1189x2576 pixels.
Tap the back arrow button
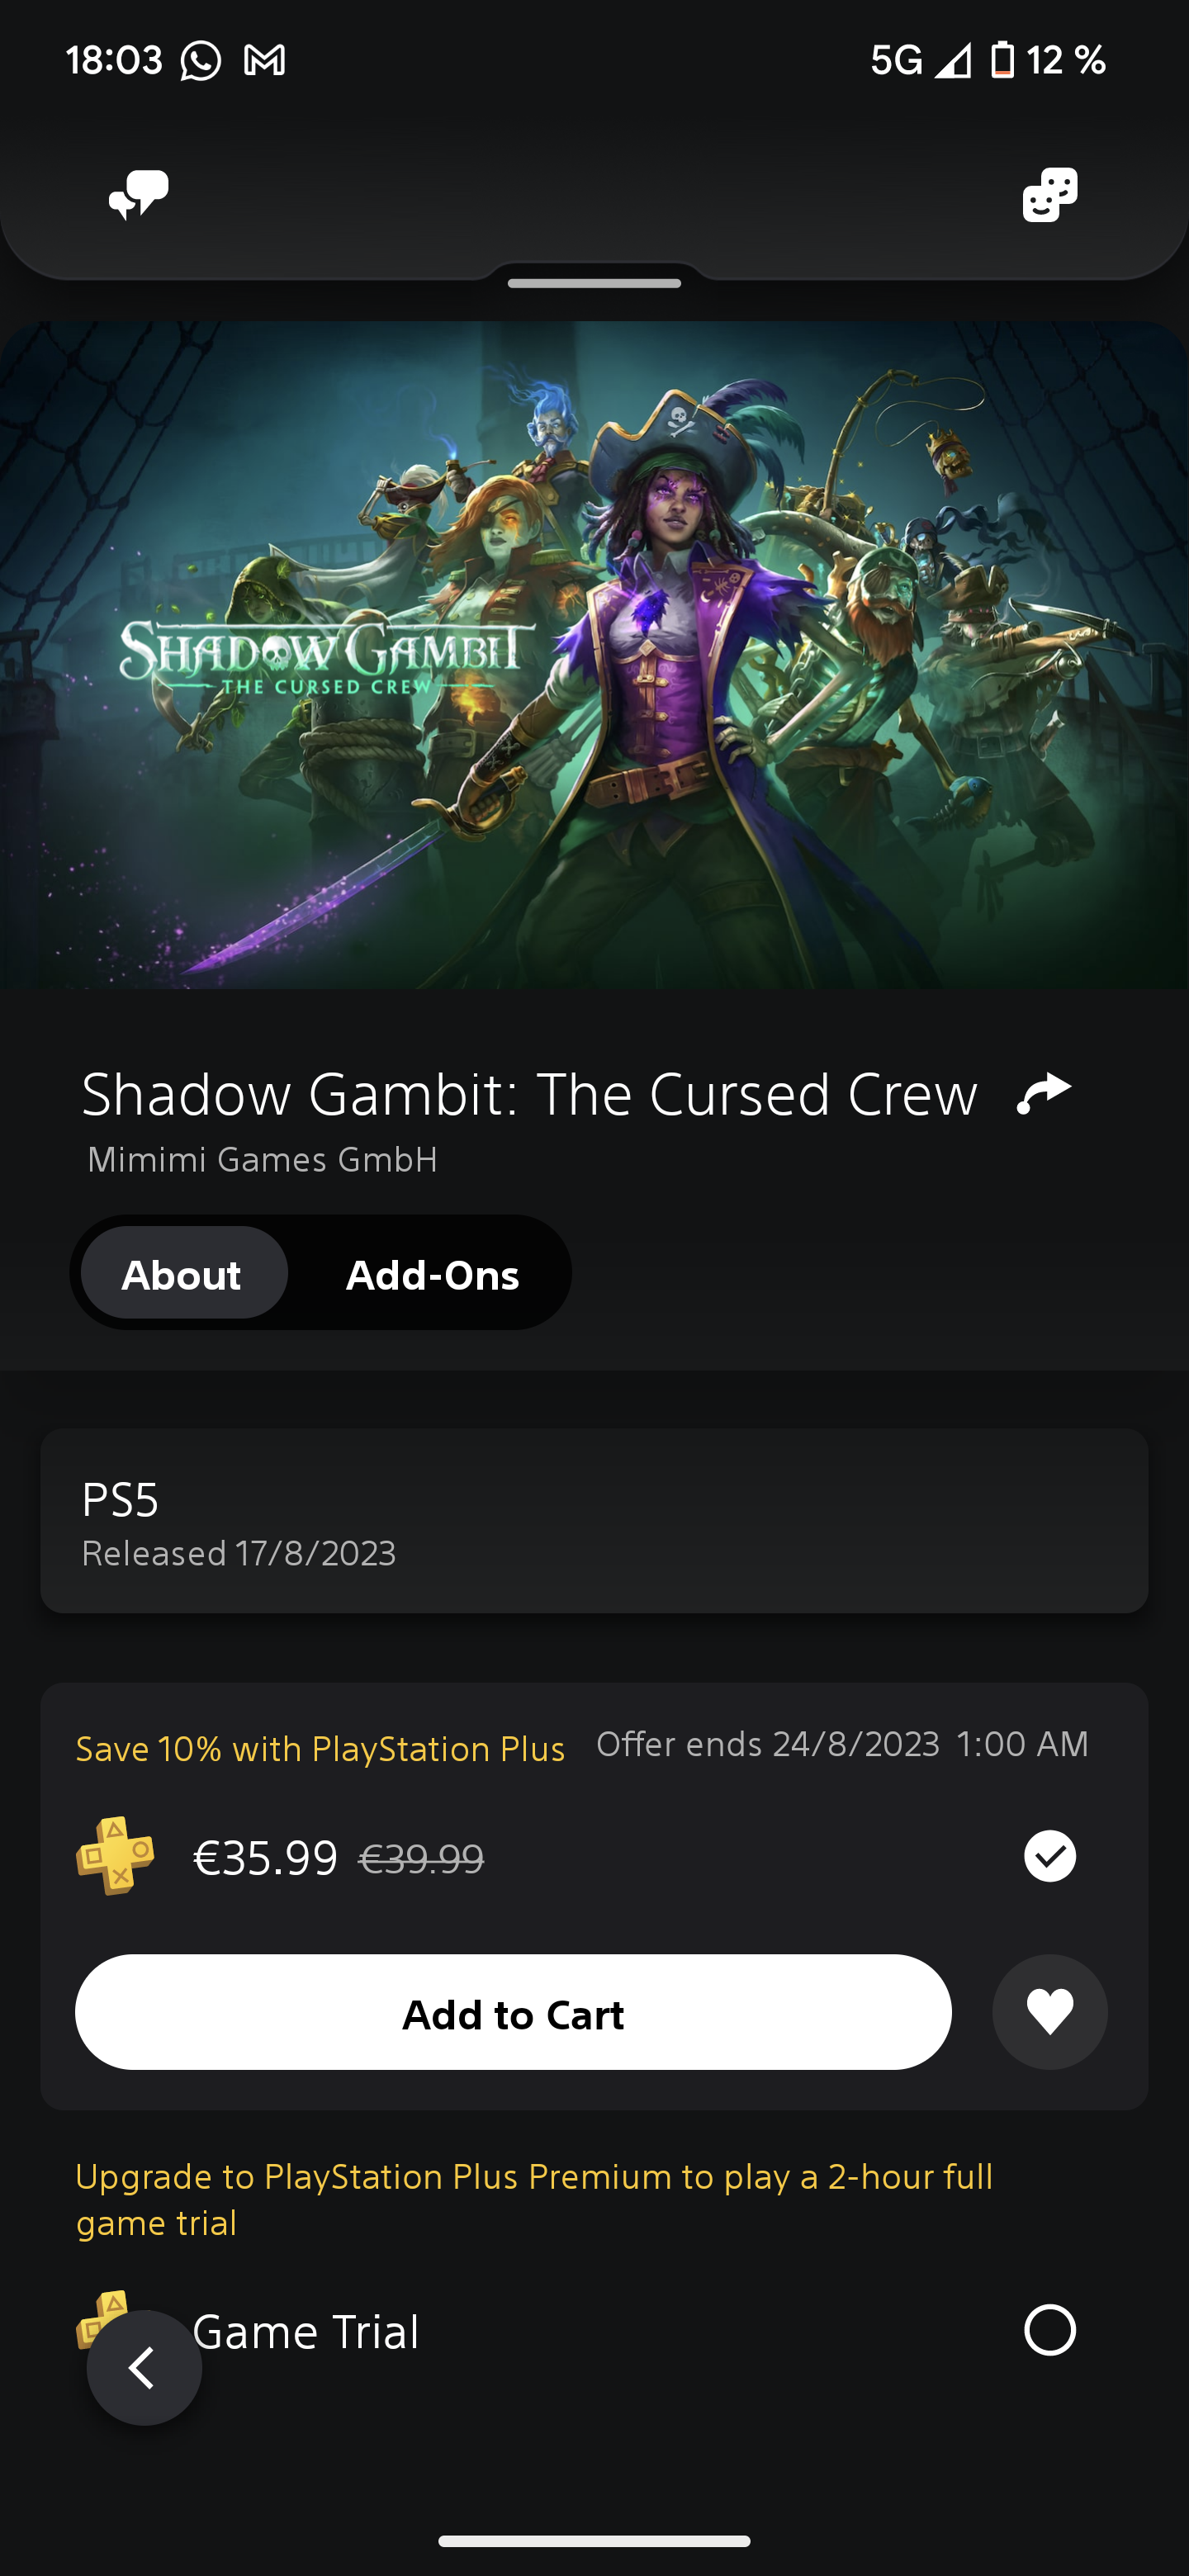(144, 2367)
